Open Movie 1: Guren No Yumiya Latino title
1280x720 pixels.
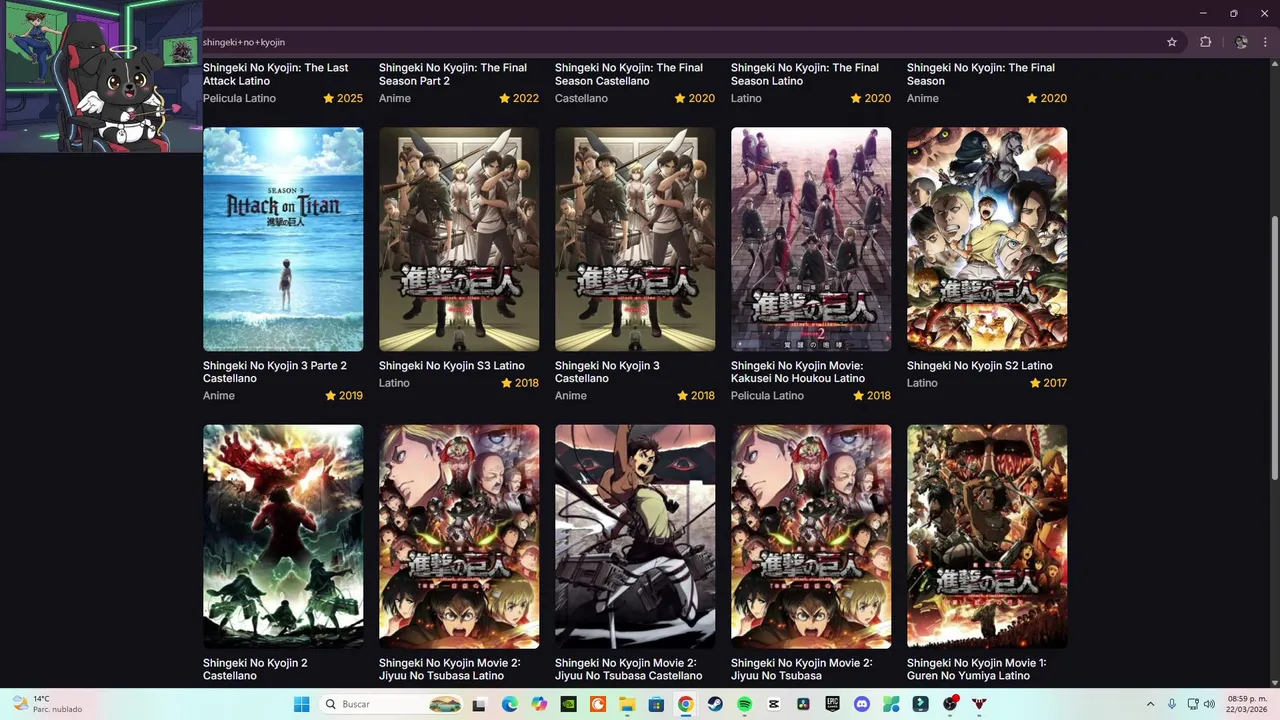(976, 669)
